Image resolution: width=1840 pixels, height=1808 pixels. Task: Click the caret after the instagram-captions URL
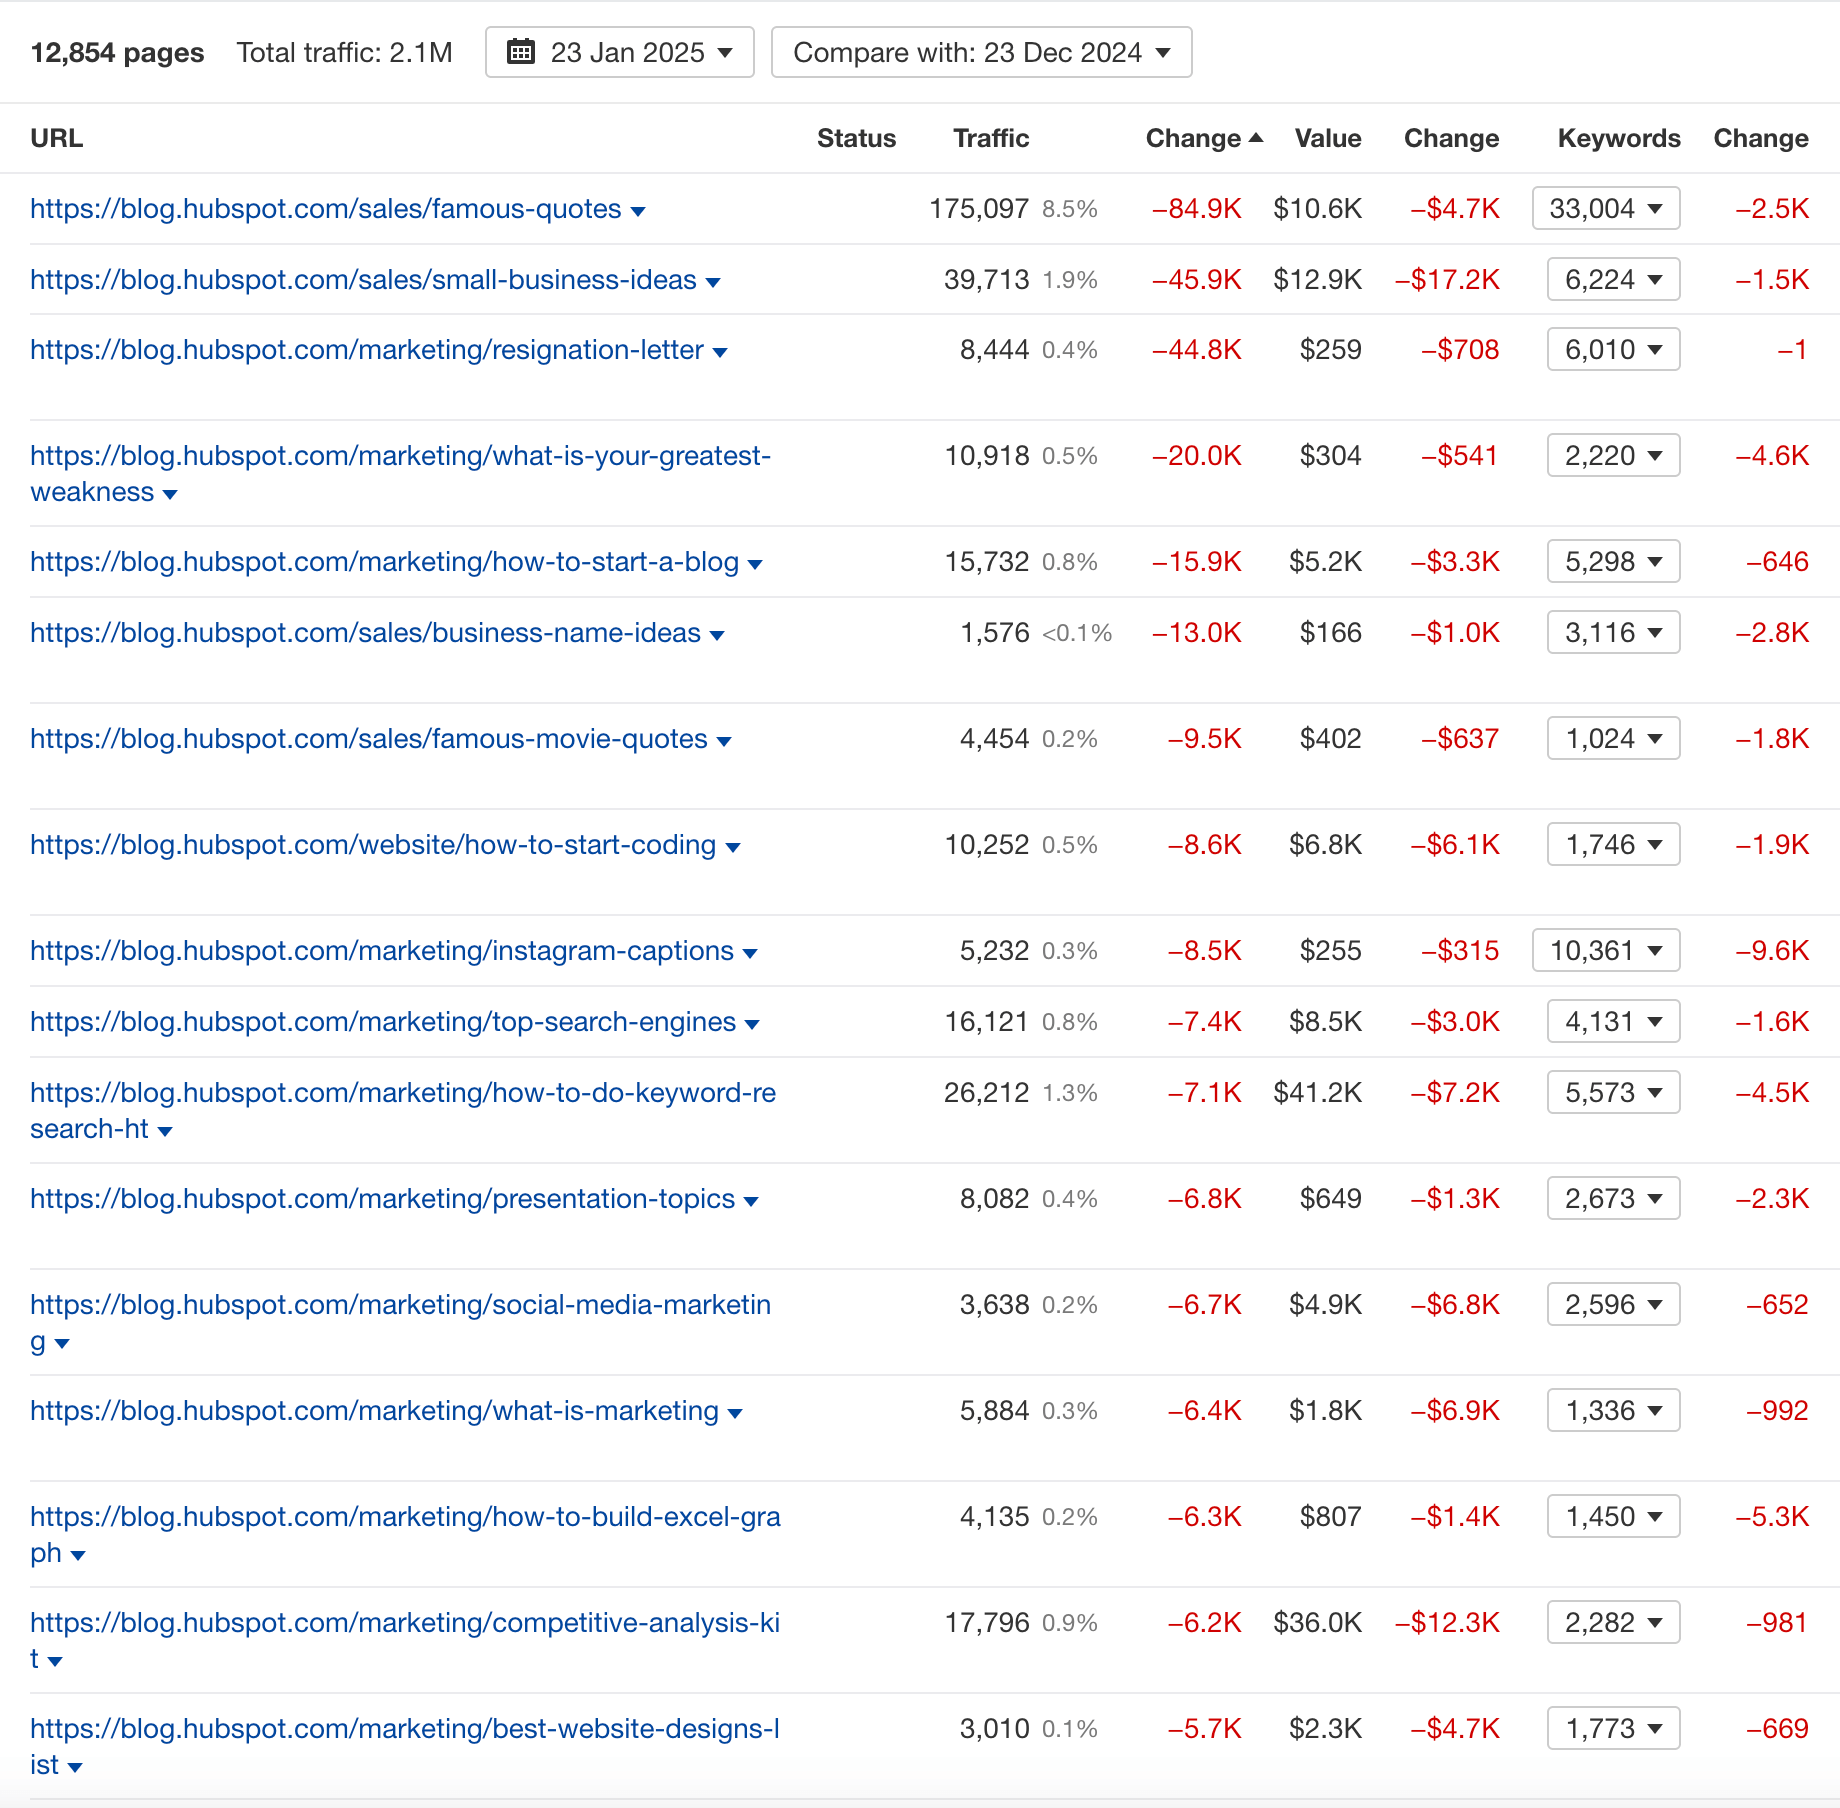[x=750, y=953]
